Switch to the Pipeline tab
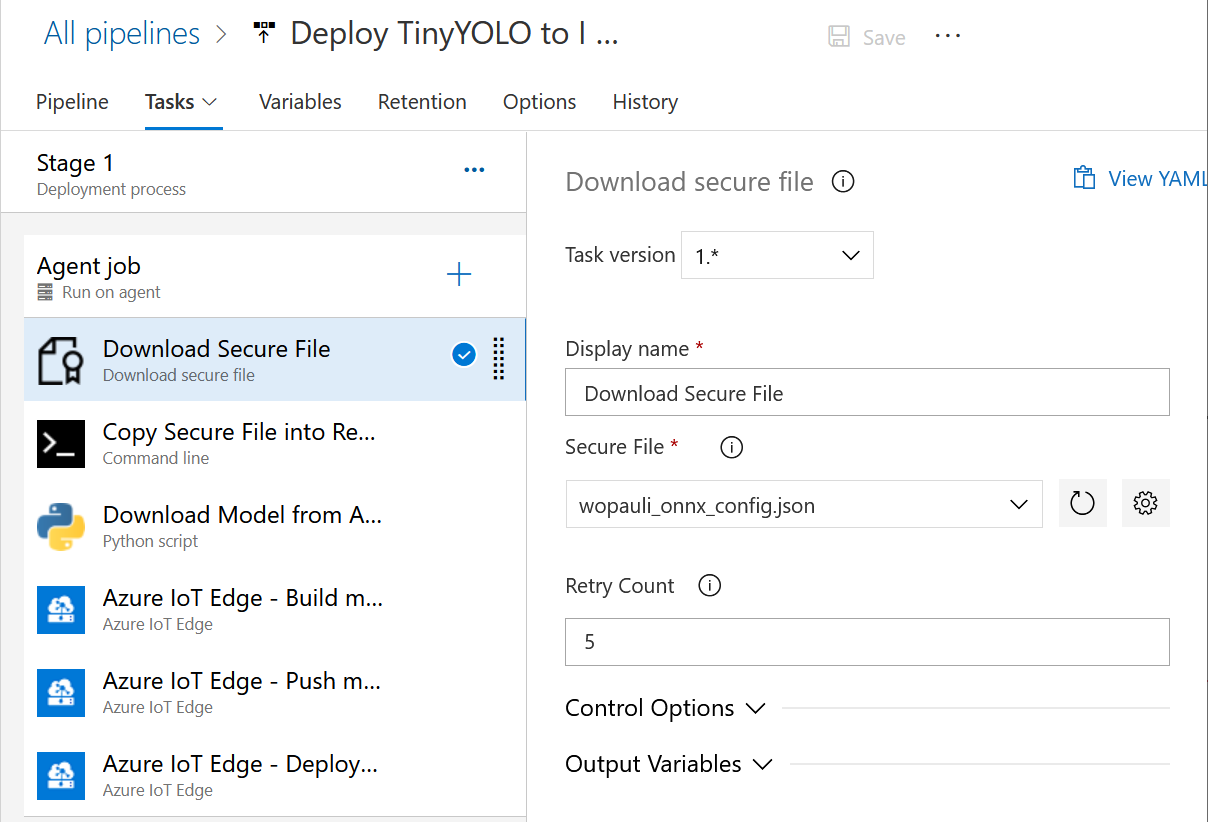The image size is (1208, 822). pos(72,102)
